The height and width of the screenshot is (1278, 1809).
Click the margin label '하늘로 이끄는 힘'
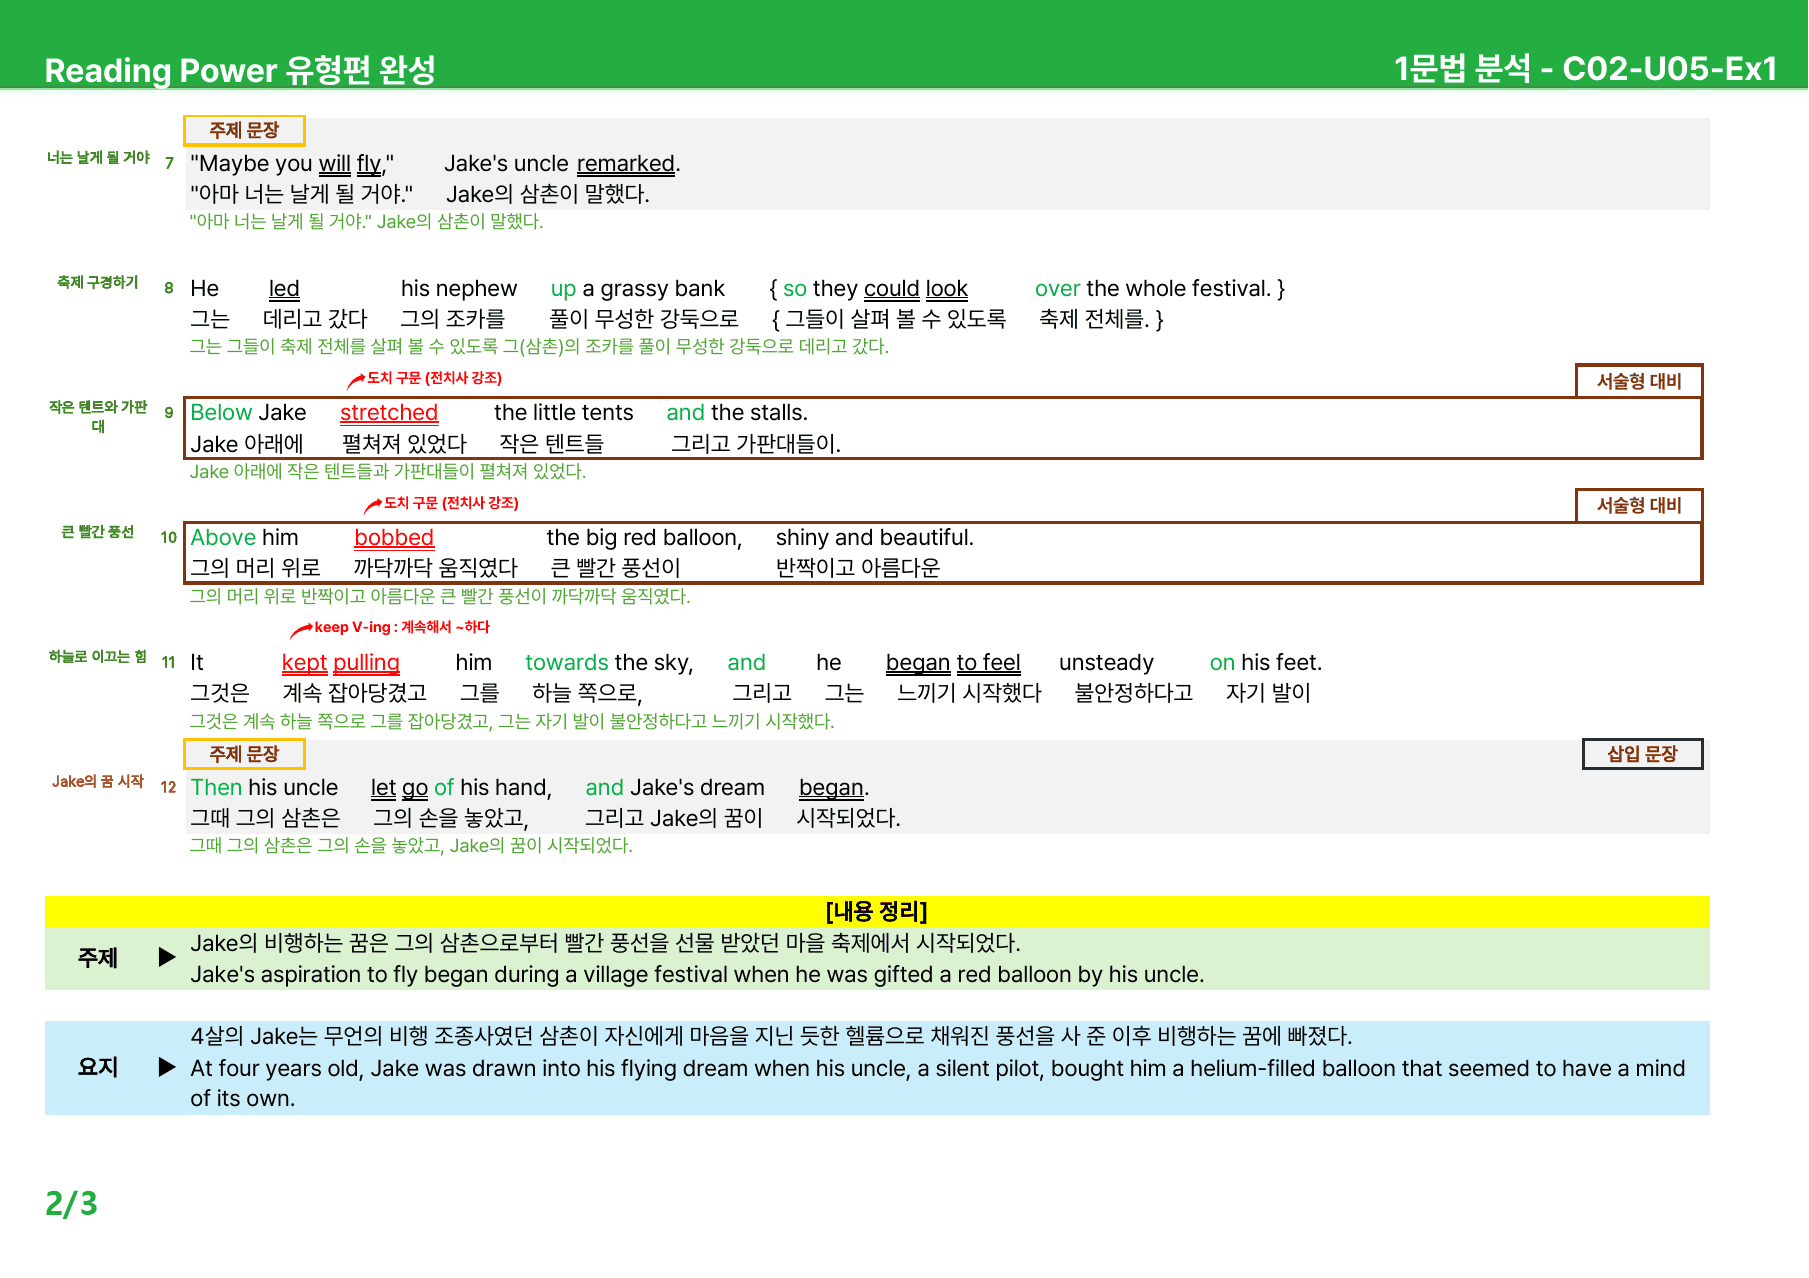pyautogui.click(x=98, y=657)
